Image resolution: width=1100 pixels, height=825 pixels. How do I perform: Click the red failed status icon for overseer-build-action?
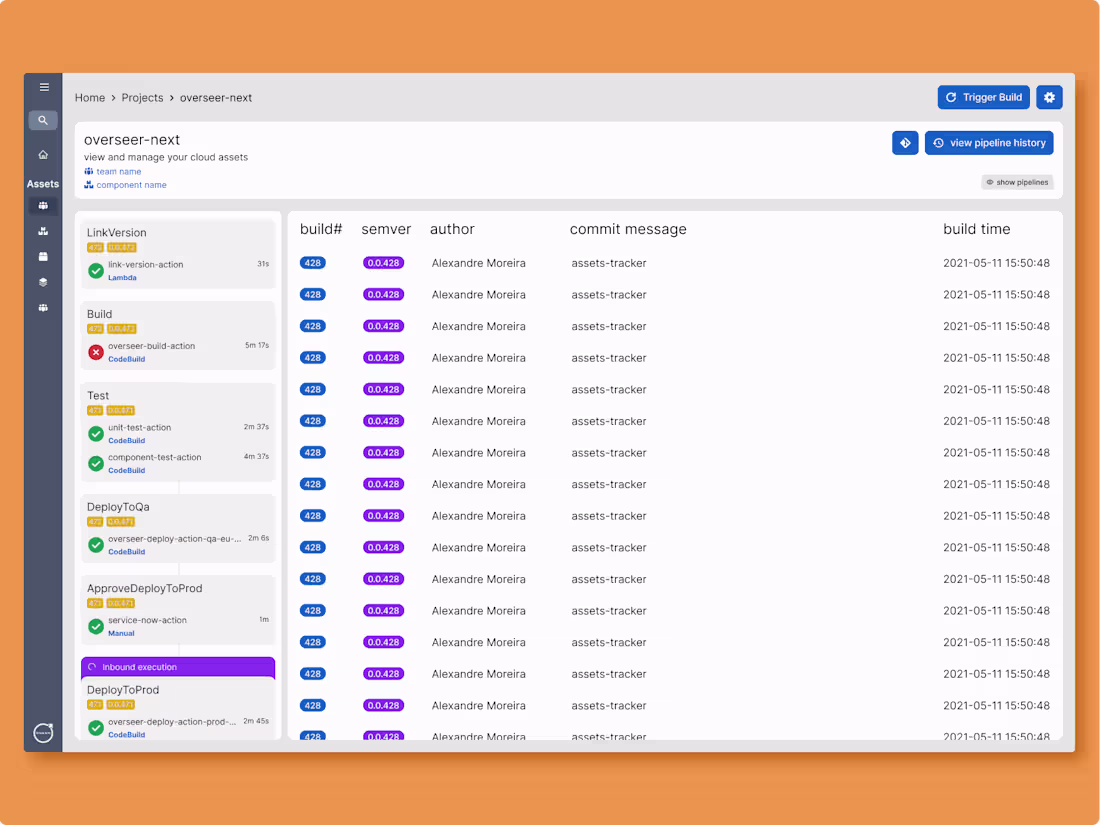(x=96, y=352)
